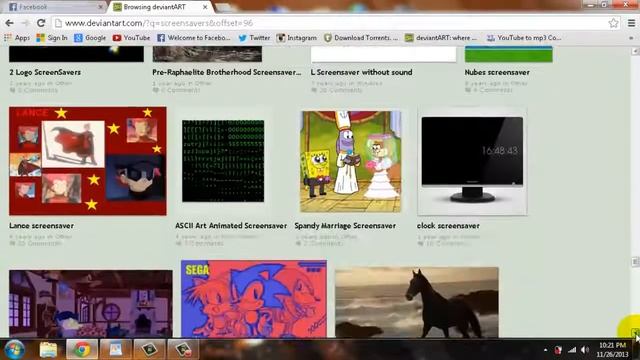
Task: Open the Windows Start menu orb
Action: tap(14, 349)
